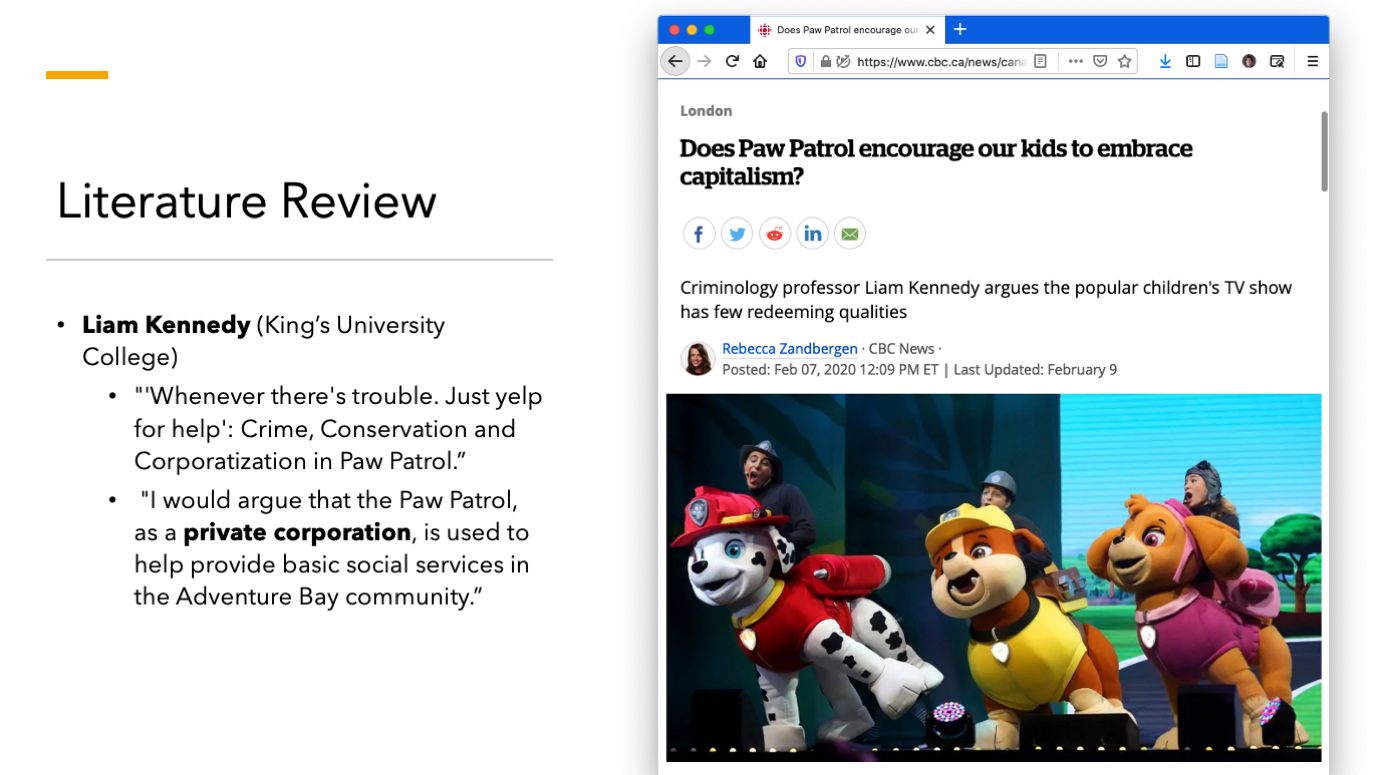Share article by email

(849, 234)
